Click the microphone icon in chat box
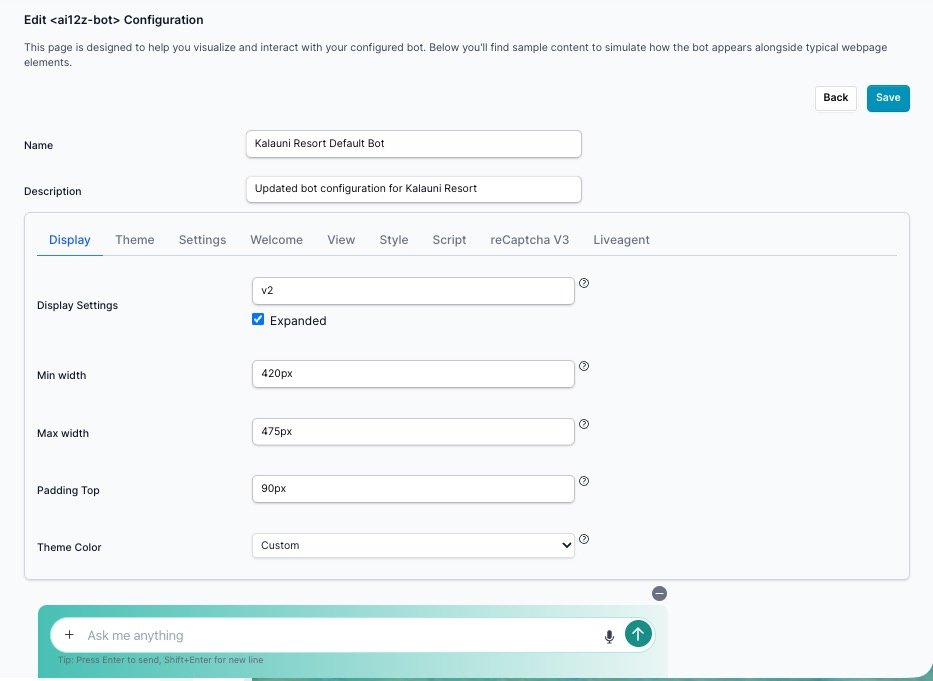 pyautogui.click(x=609, y=636)
